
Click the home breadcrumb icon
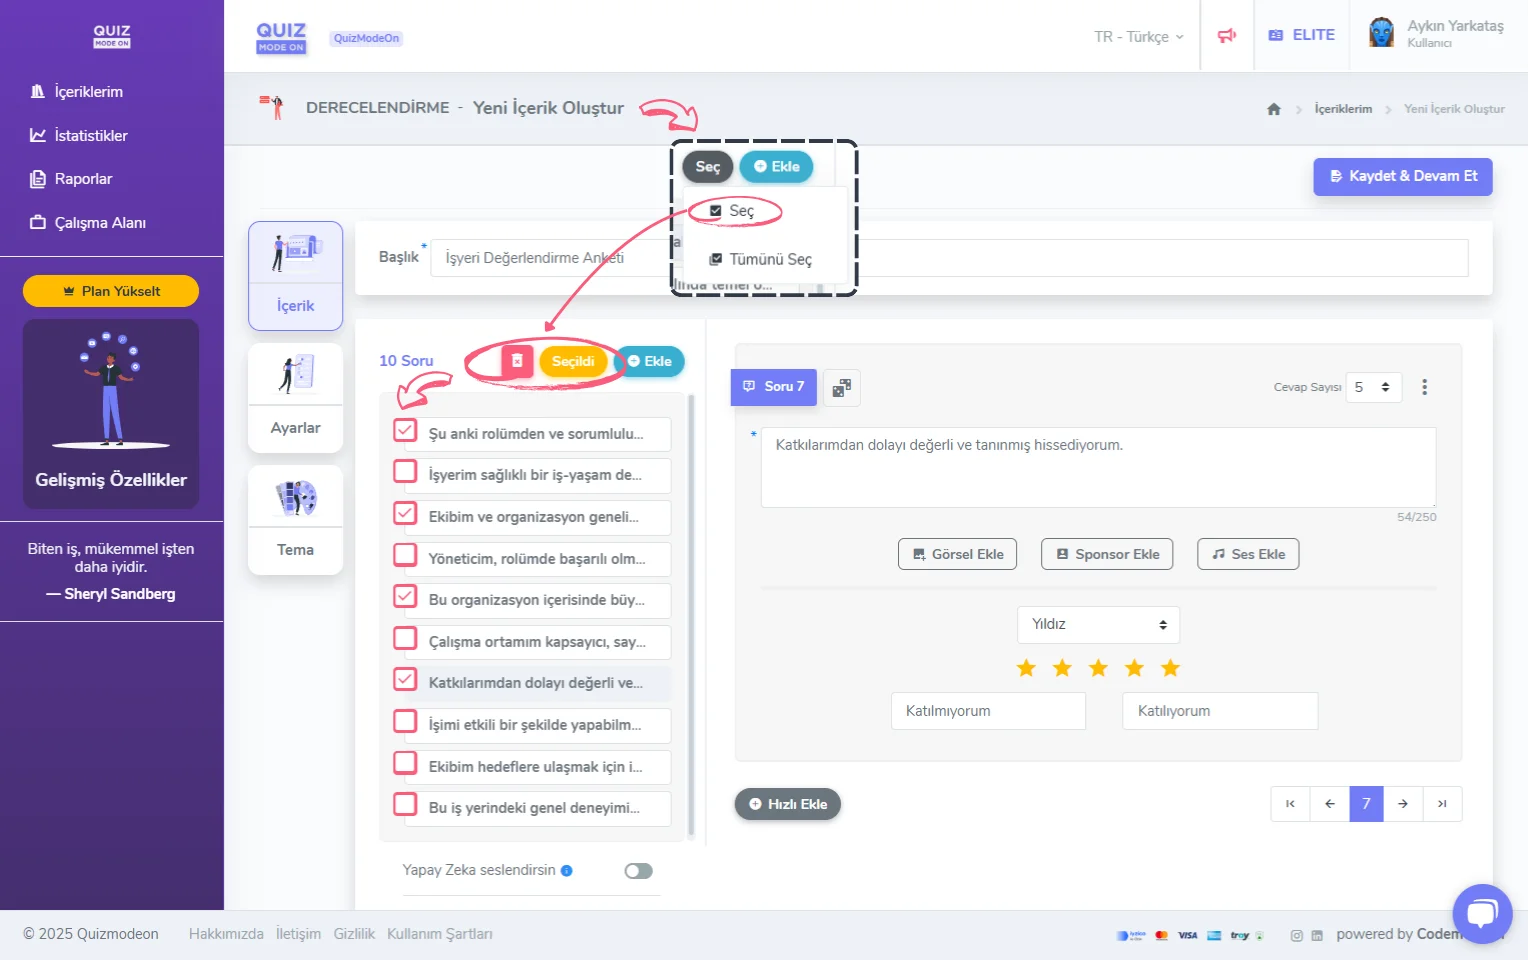(x=1273, y=109)
